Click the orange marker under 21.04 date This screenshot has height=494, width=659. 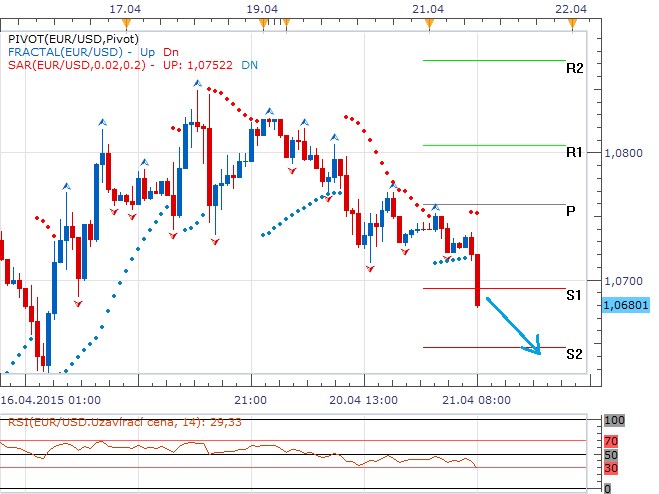click(428, 20)
